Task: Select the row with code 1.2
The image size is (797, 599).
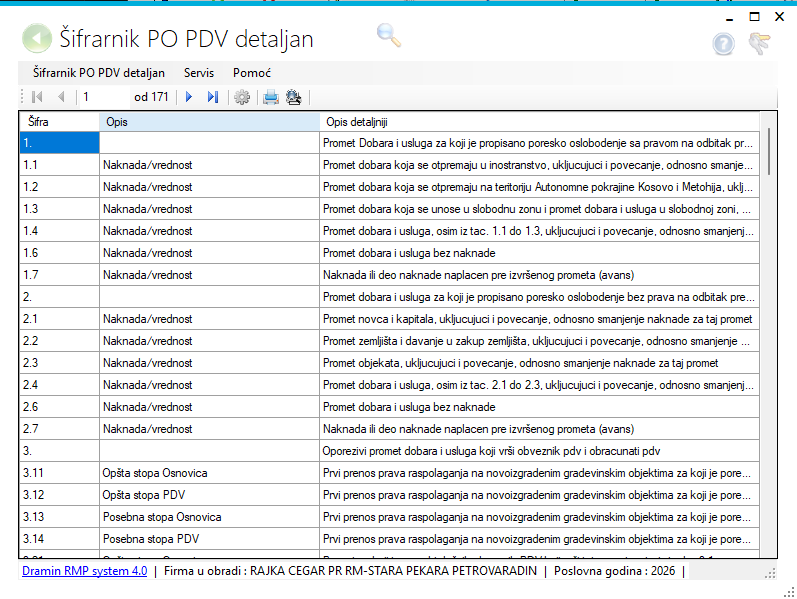Action: click(x=390, y=187)
